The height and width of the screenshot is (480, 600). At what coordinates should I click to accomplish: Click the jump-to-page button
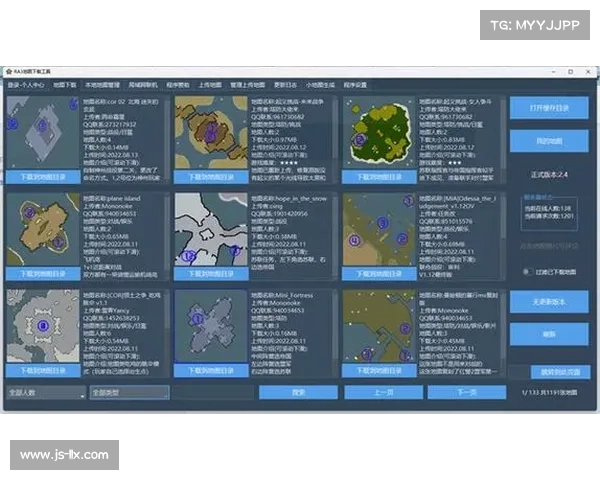560,372
